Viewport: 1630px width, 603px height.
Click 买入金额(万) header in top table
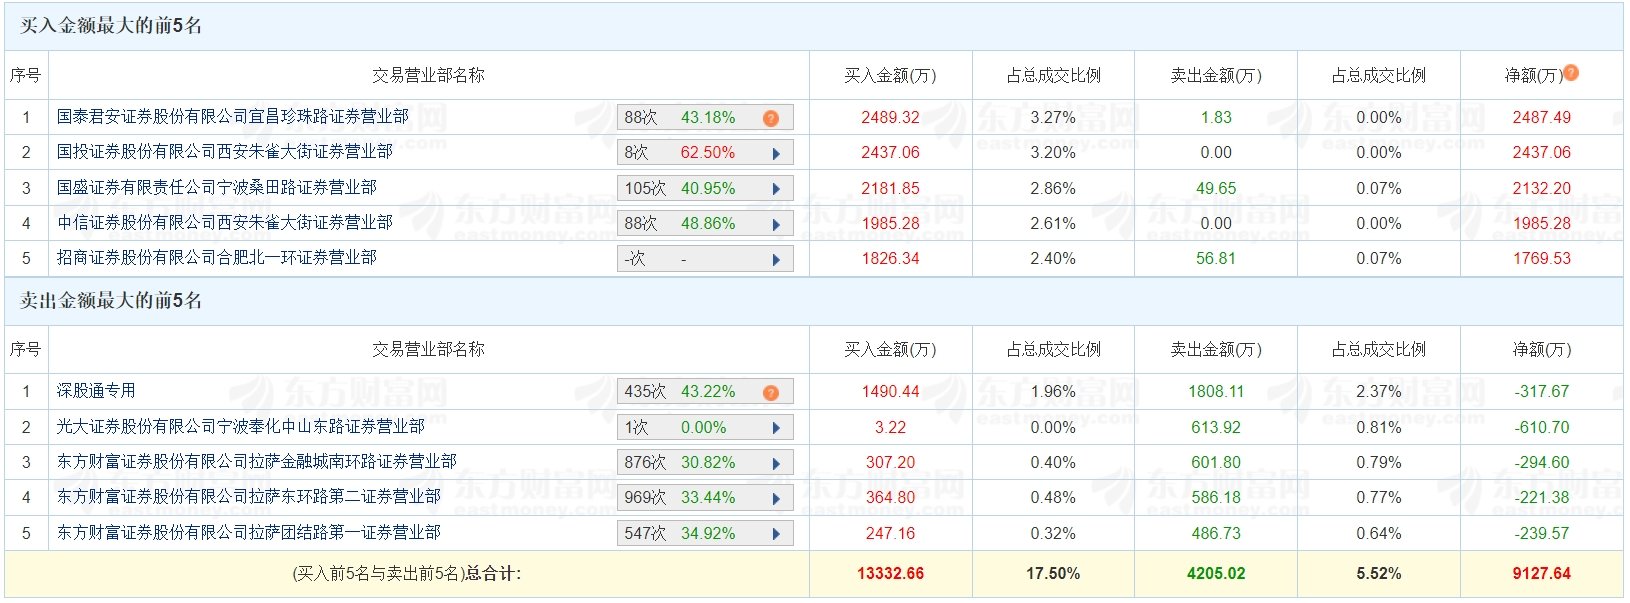[x=890, y=76]
